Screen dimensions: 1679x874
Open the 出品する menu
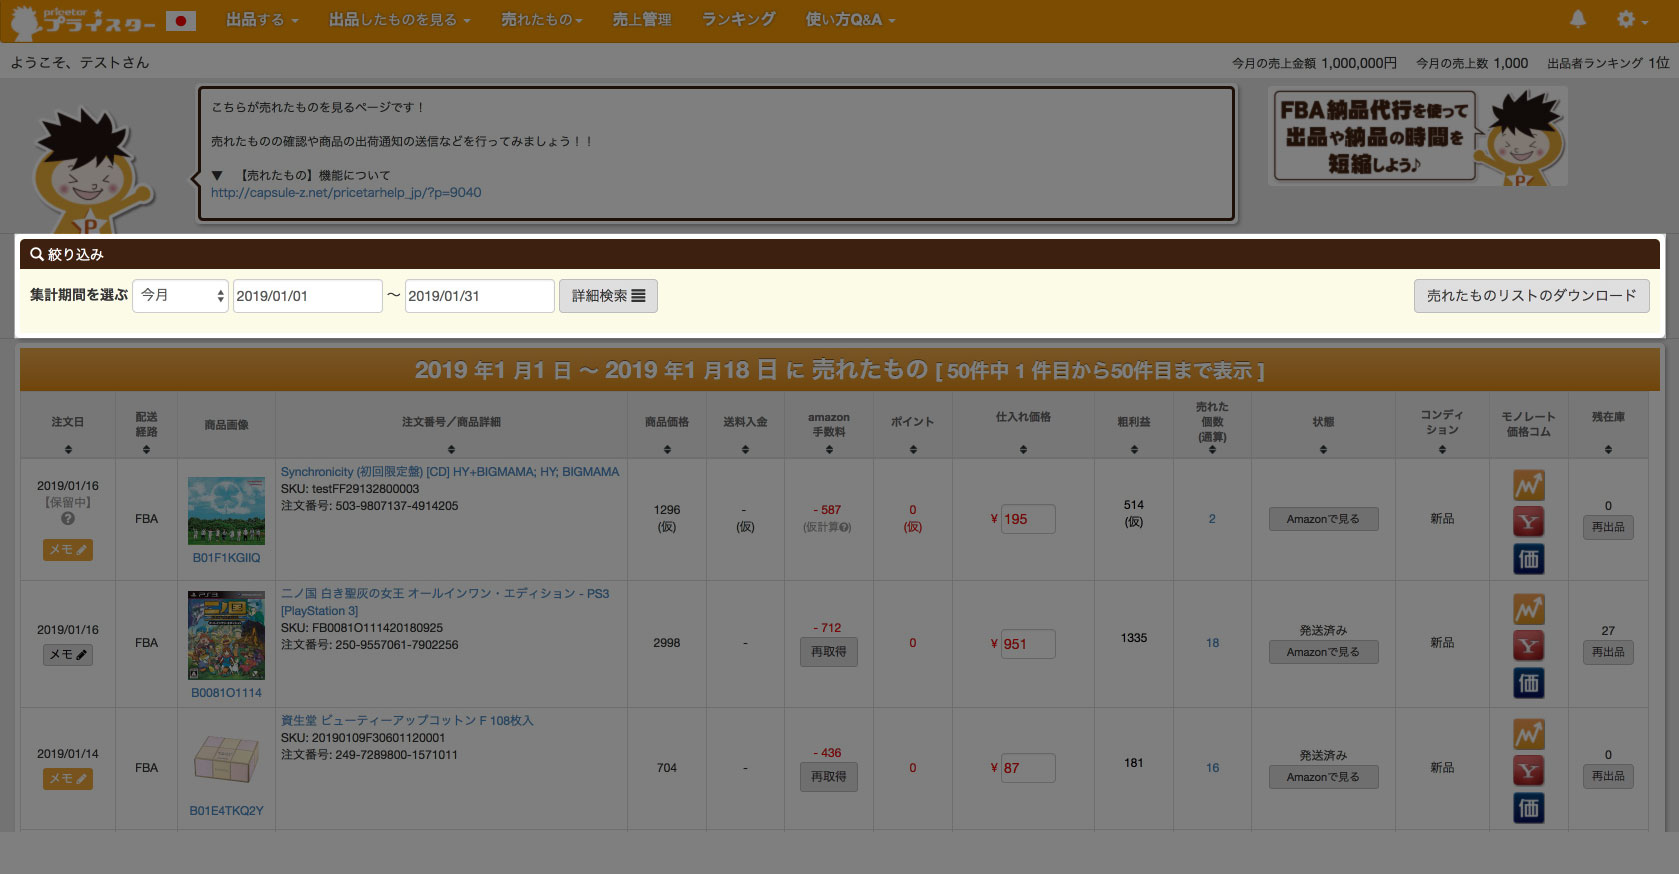tap(262, 19)
